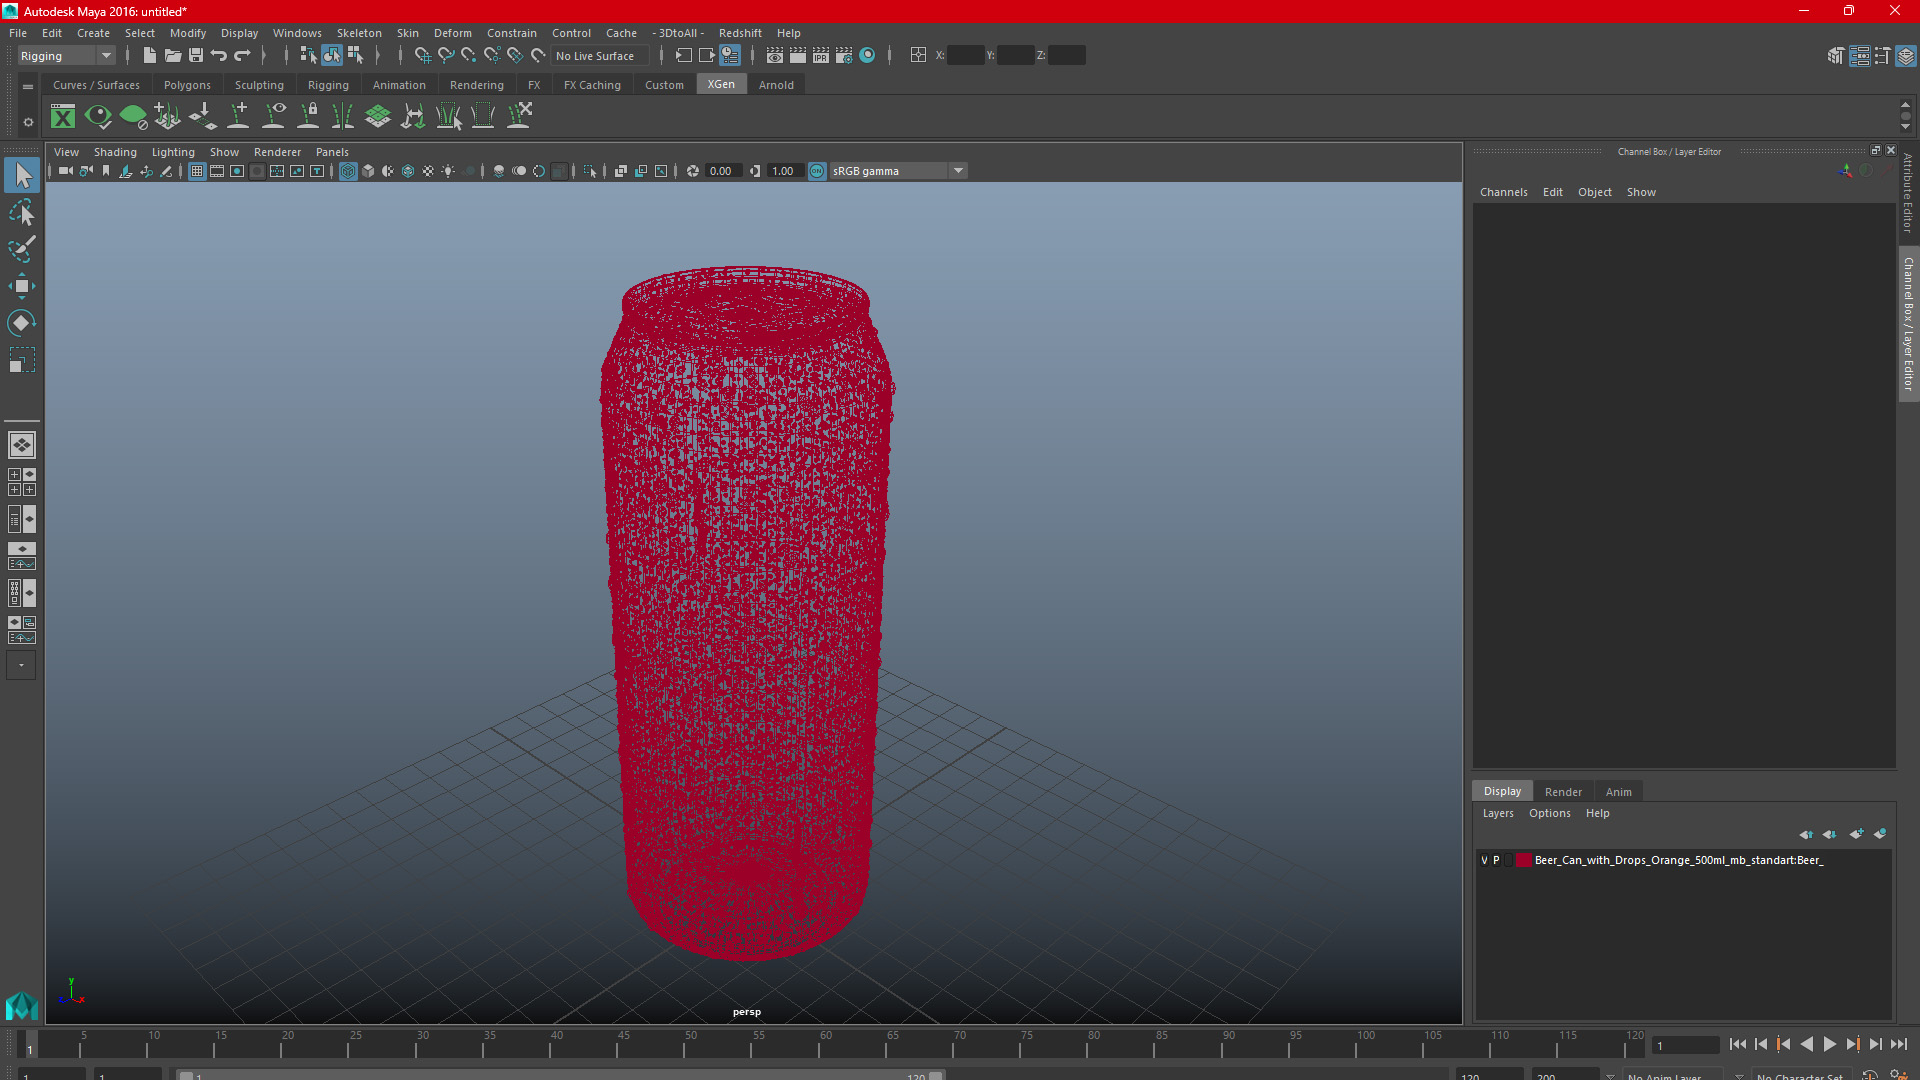Click the Snap to grids magnet icon
The image size is (1920, 1080).
[423, 56]
